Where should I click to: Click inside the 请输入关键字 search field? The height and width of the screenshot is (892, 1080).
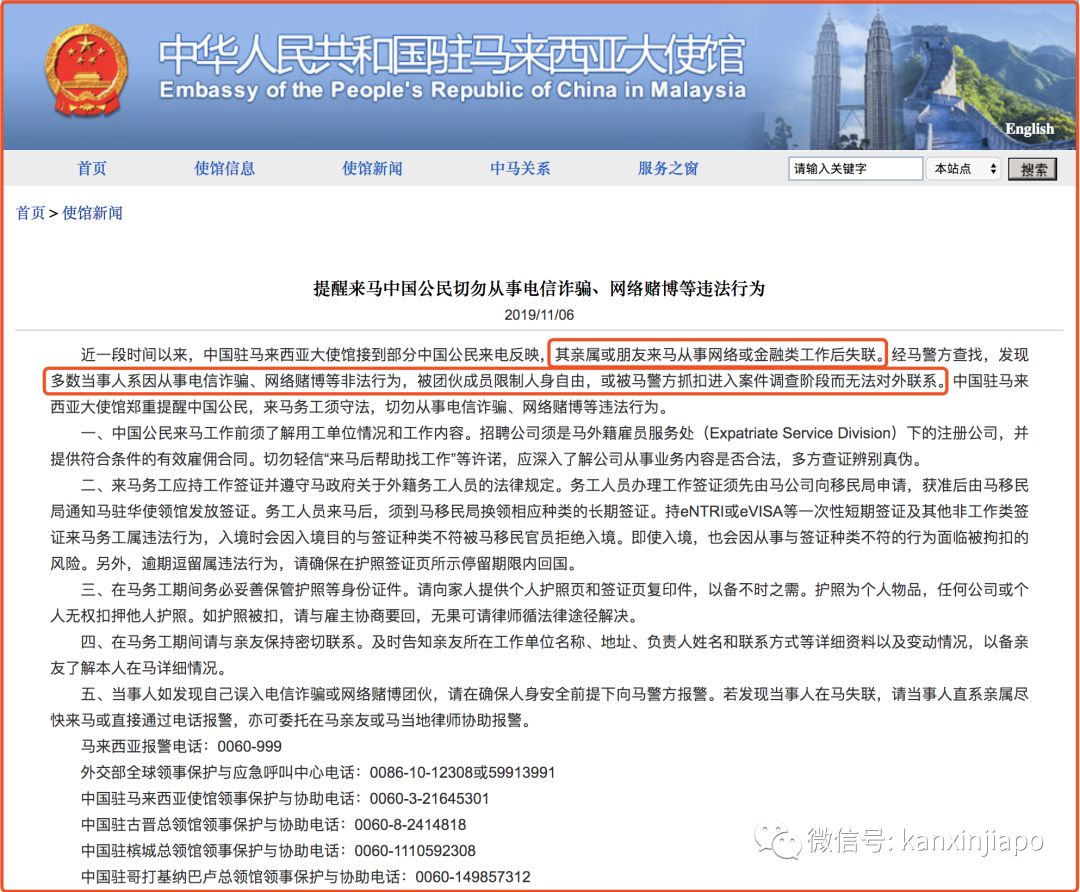855,169
